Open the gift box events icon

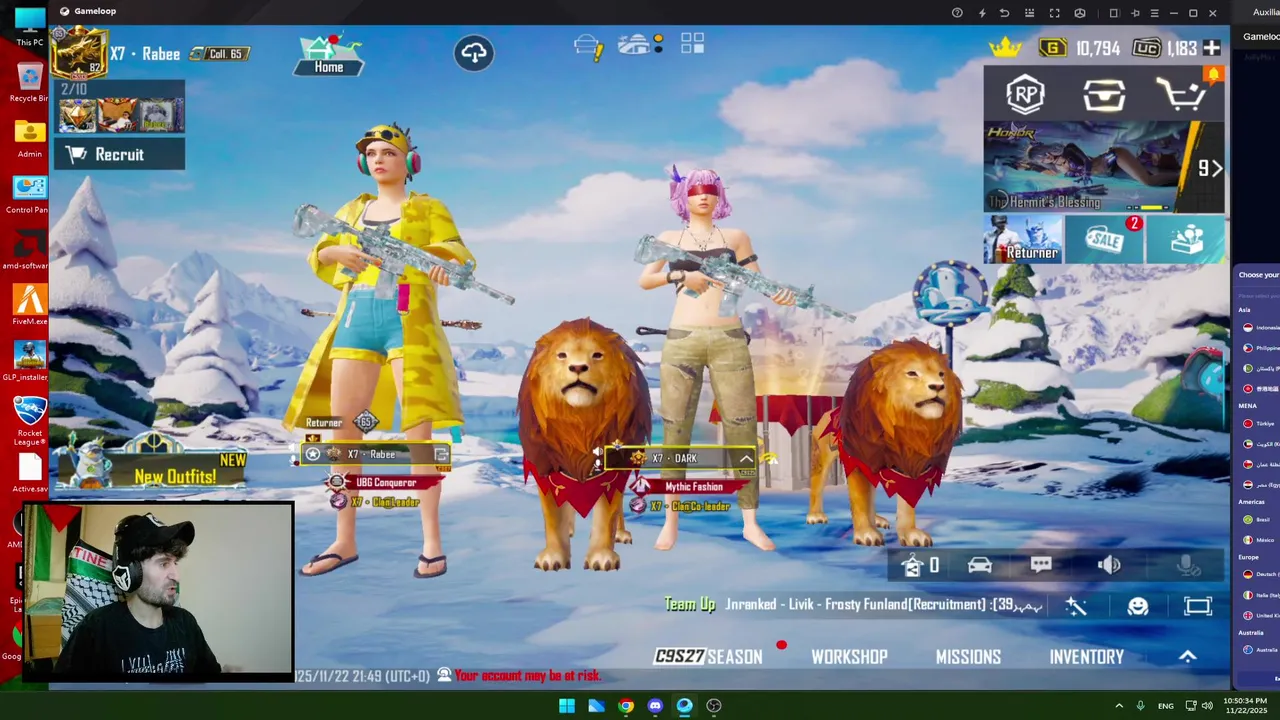[1186, 240]
